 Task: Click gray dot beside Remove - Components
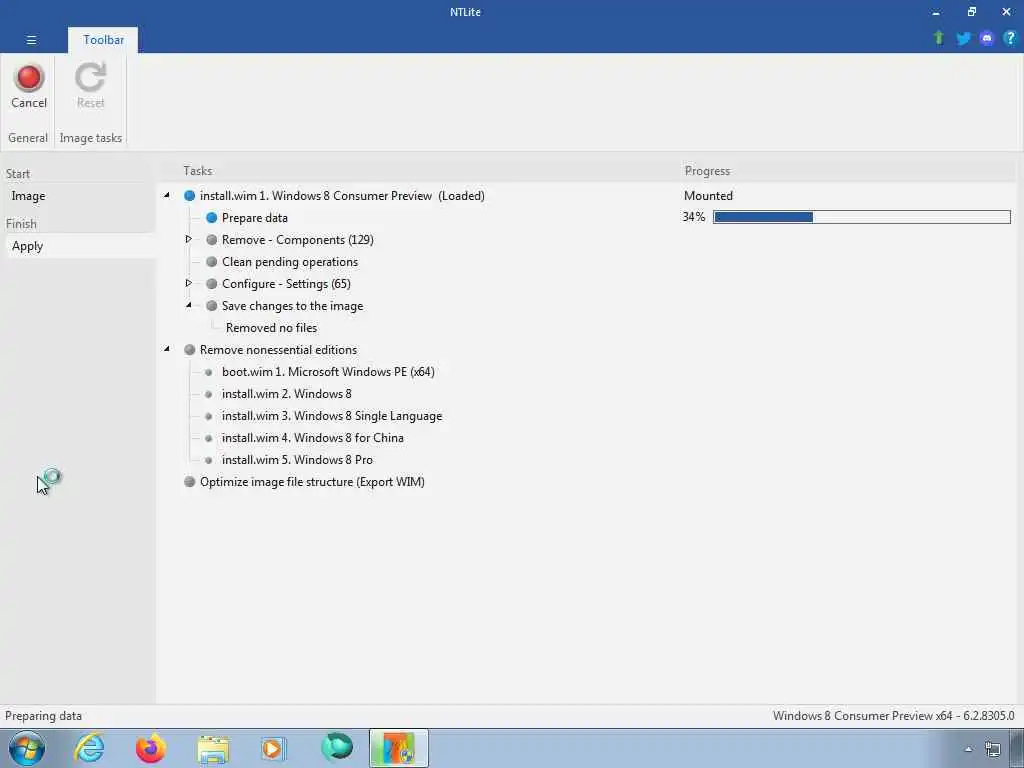click(212, 240)
